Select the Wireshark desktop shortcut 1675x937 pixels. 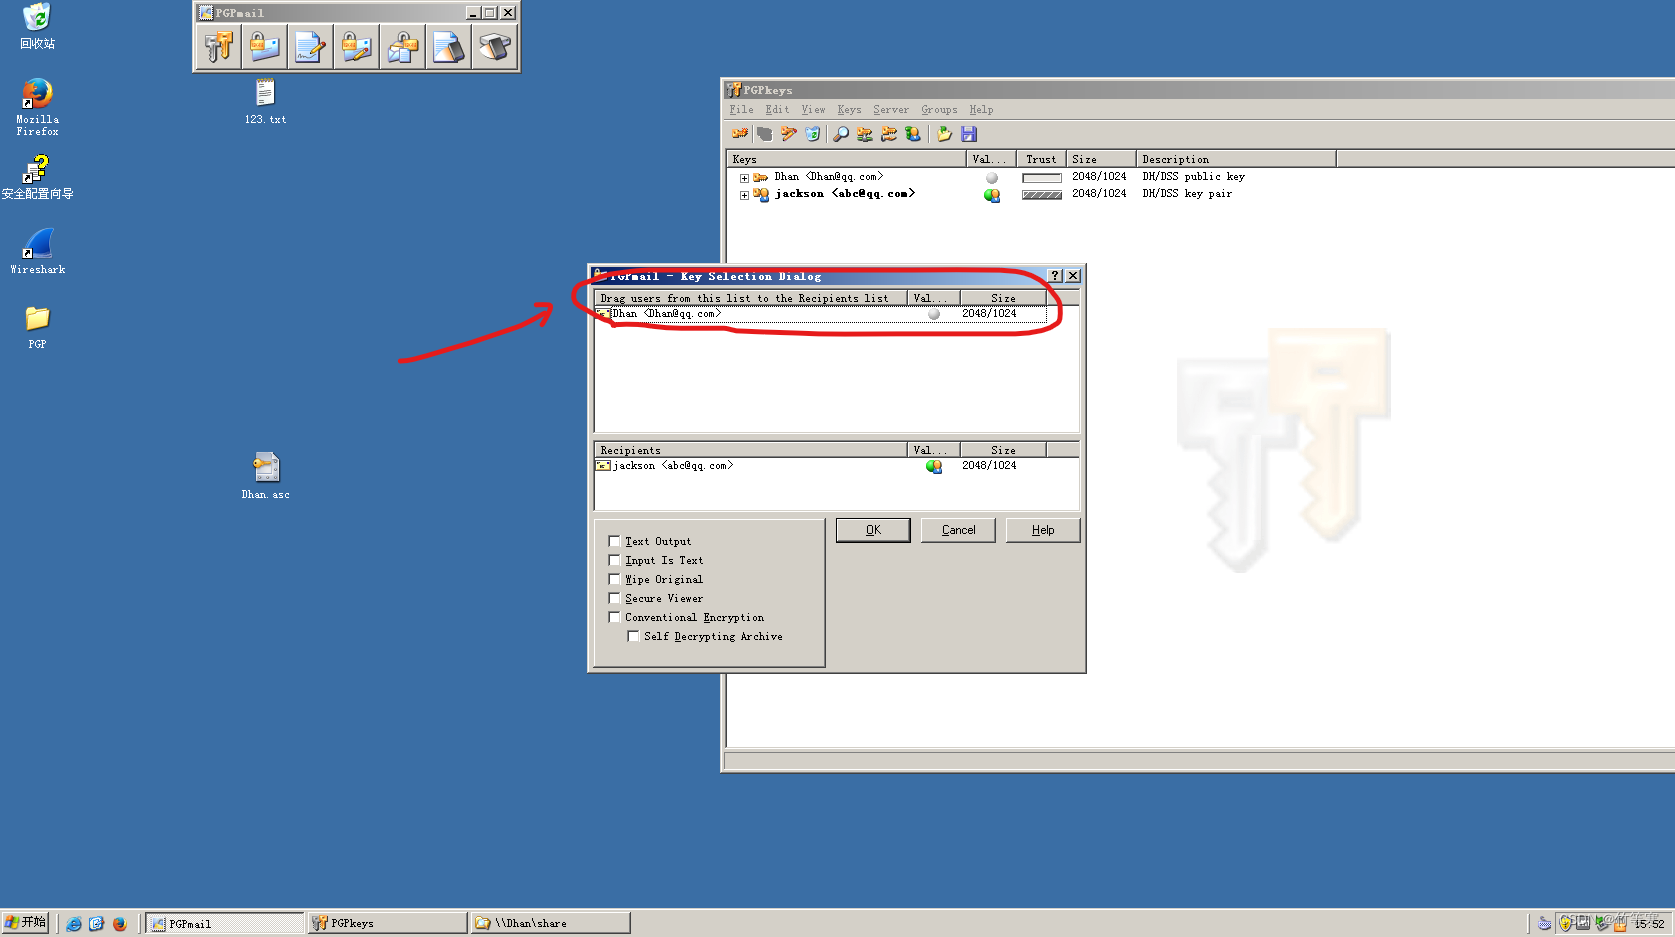click(37, 251)
